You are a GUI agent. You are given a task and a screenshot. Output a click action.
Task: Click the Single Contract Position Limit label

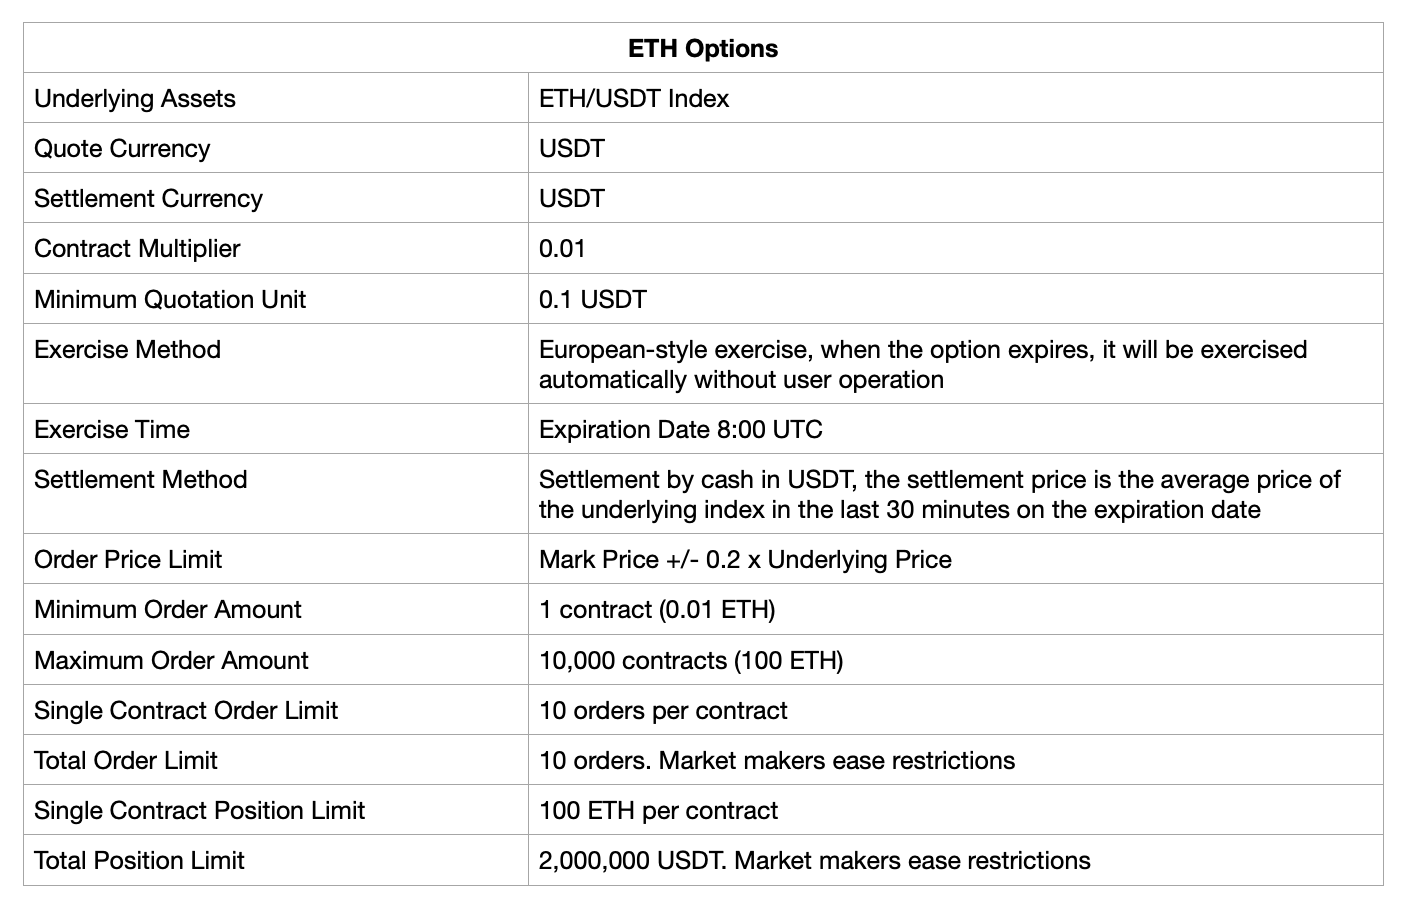pos(199,810)
